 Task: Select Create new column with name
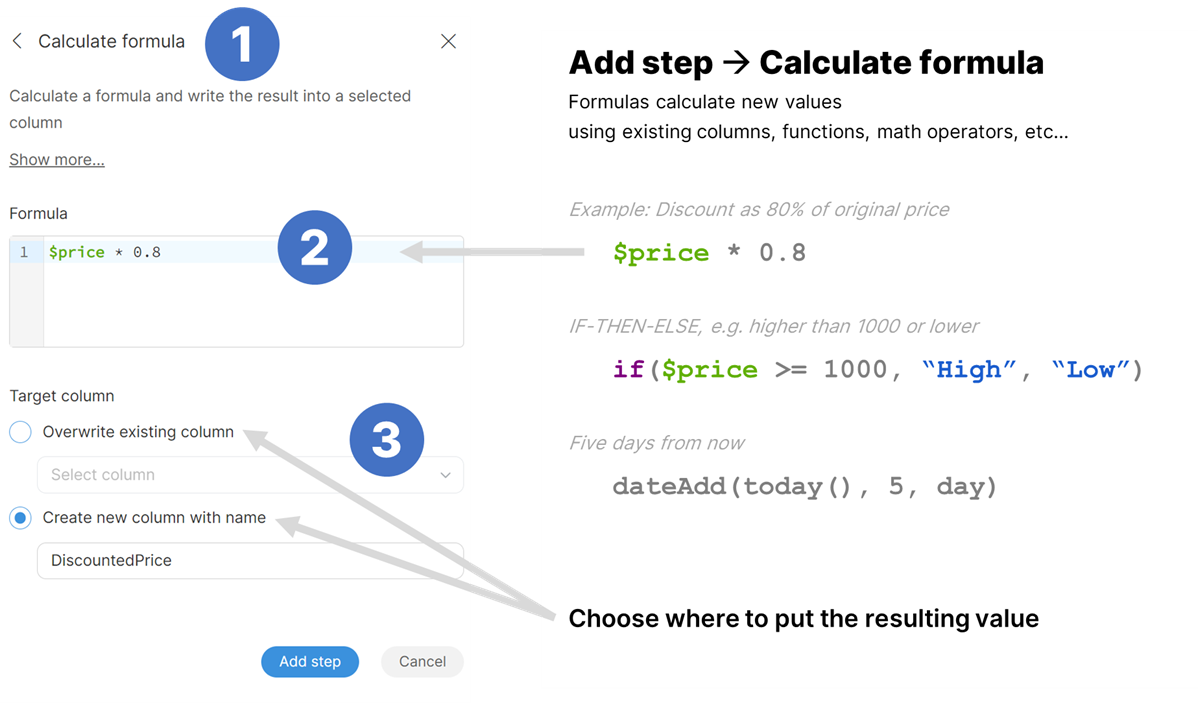click(x=22, y=517)
